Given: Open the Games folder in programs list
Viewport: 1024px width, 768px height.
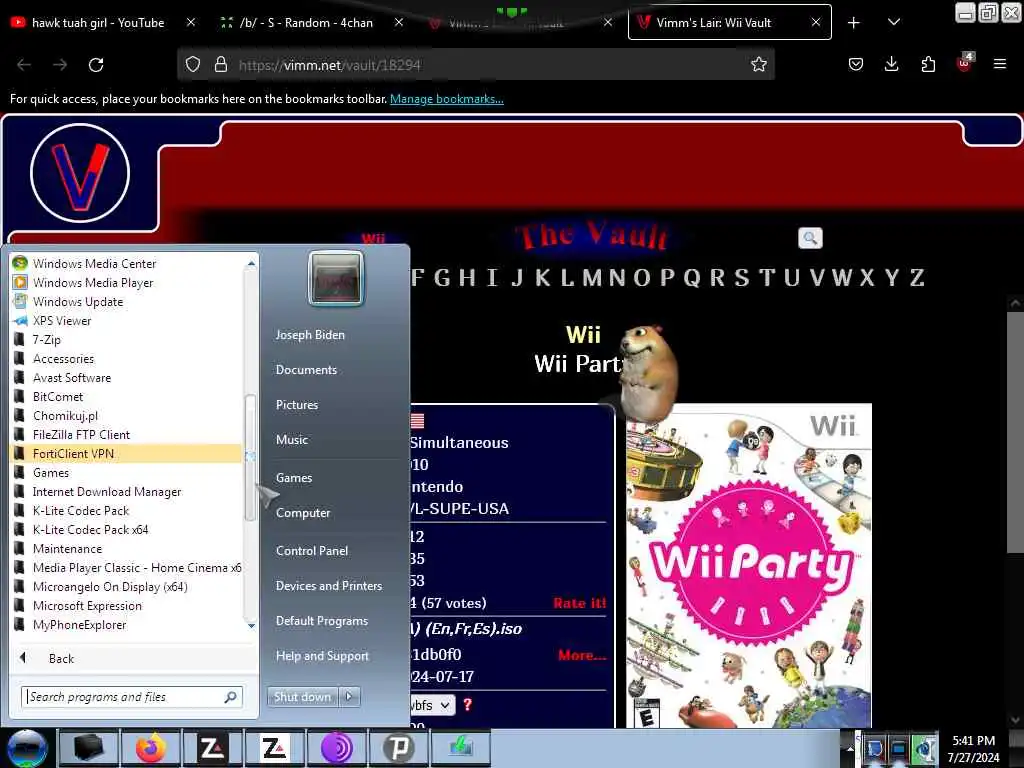Looking at the screenshot, I should coord(51,472).
